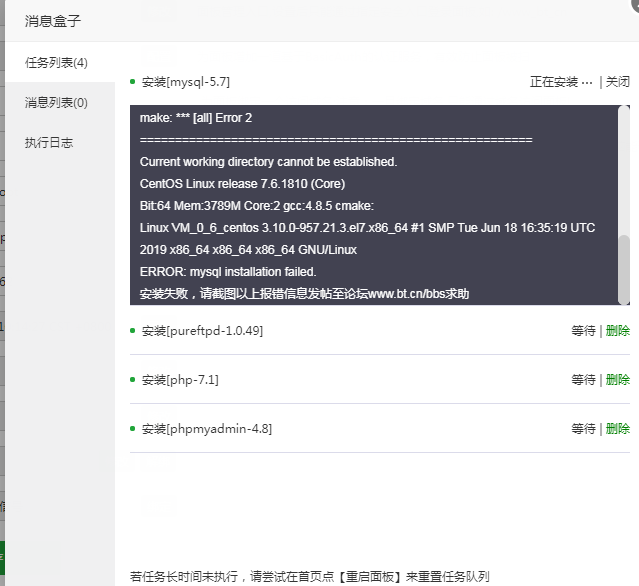The image size is (639, 586).
Task: Click the 安装失败 forum help message line
Action: tap(304, 294)
